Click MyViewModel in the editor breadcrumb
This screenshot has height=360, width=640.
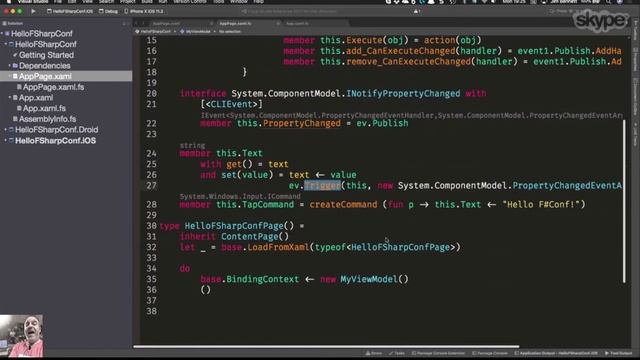point(198,31)
